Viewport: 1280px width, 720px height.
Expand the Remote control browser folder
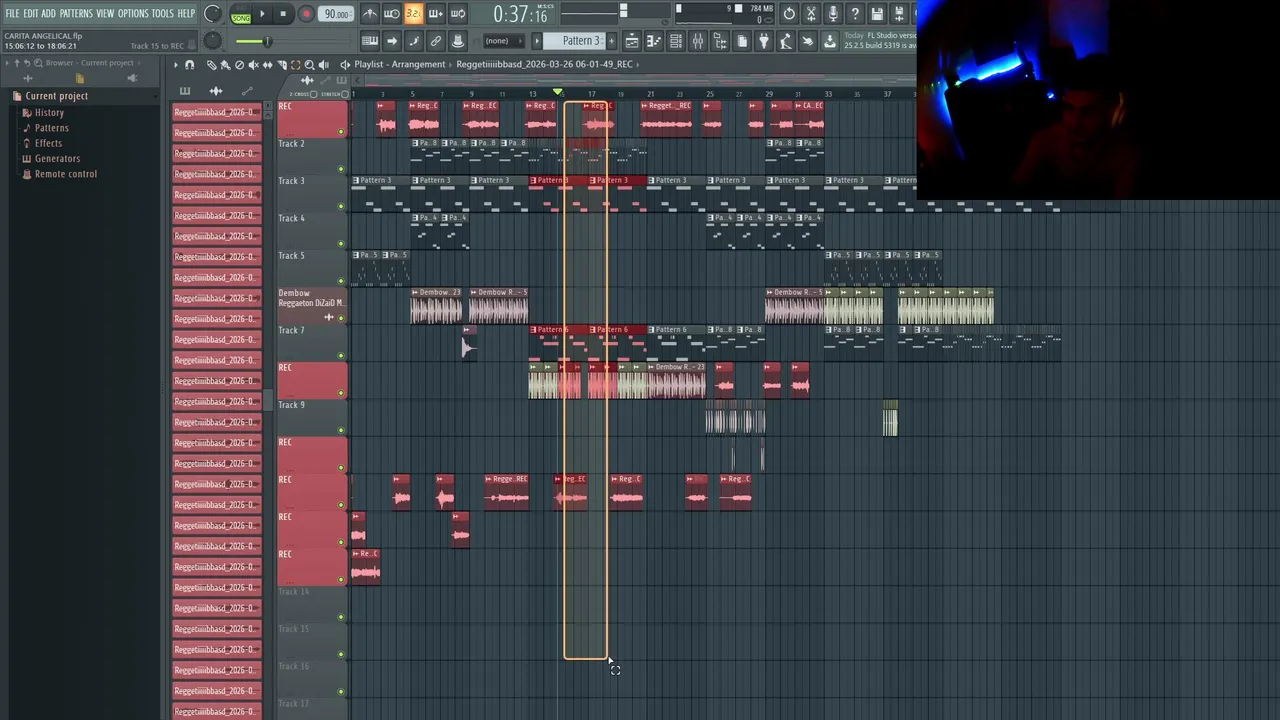66,174
